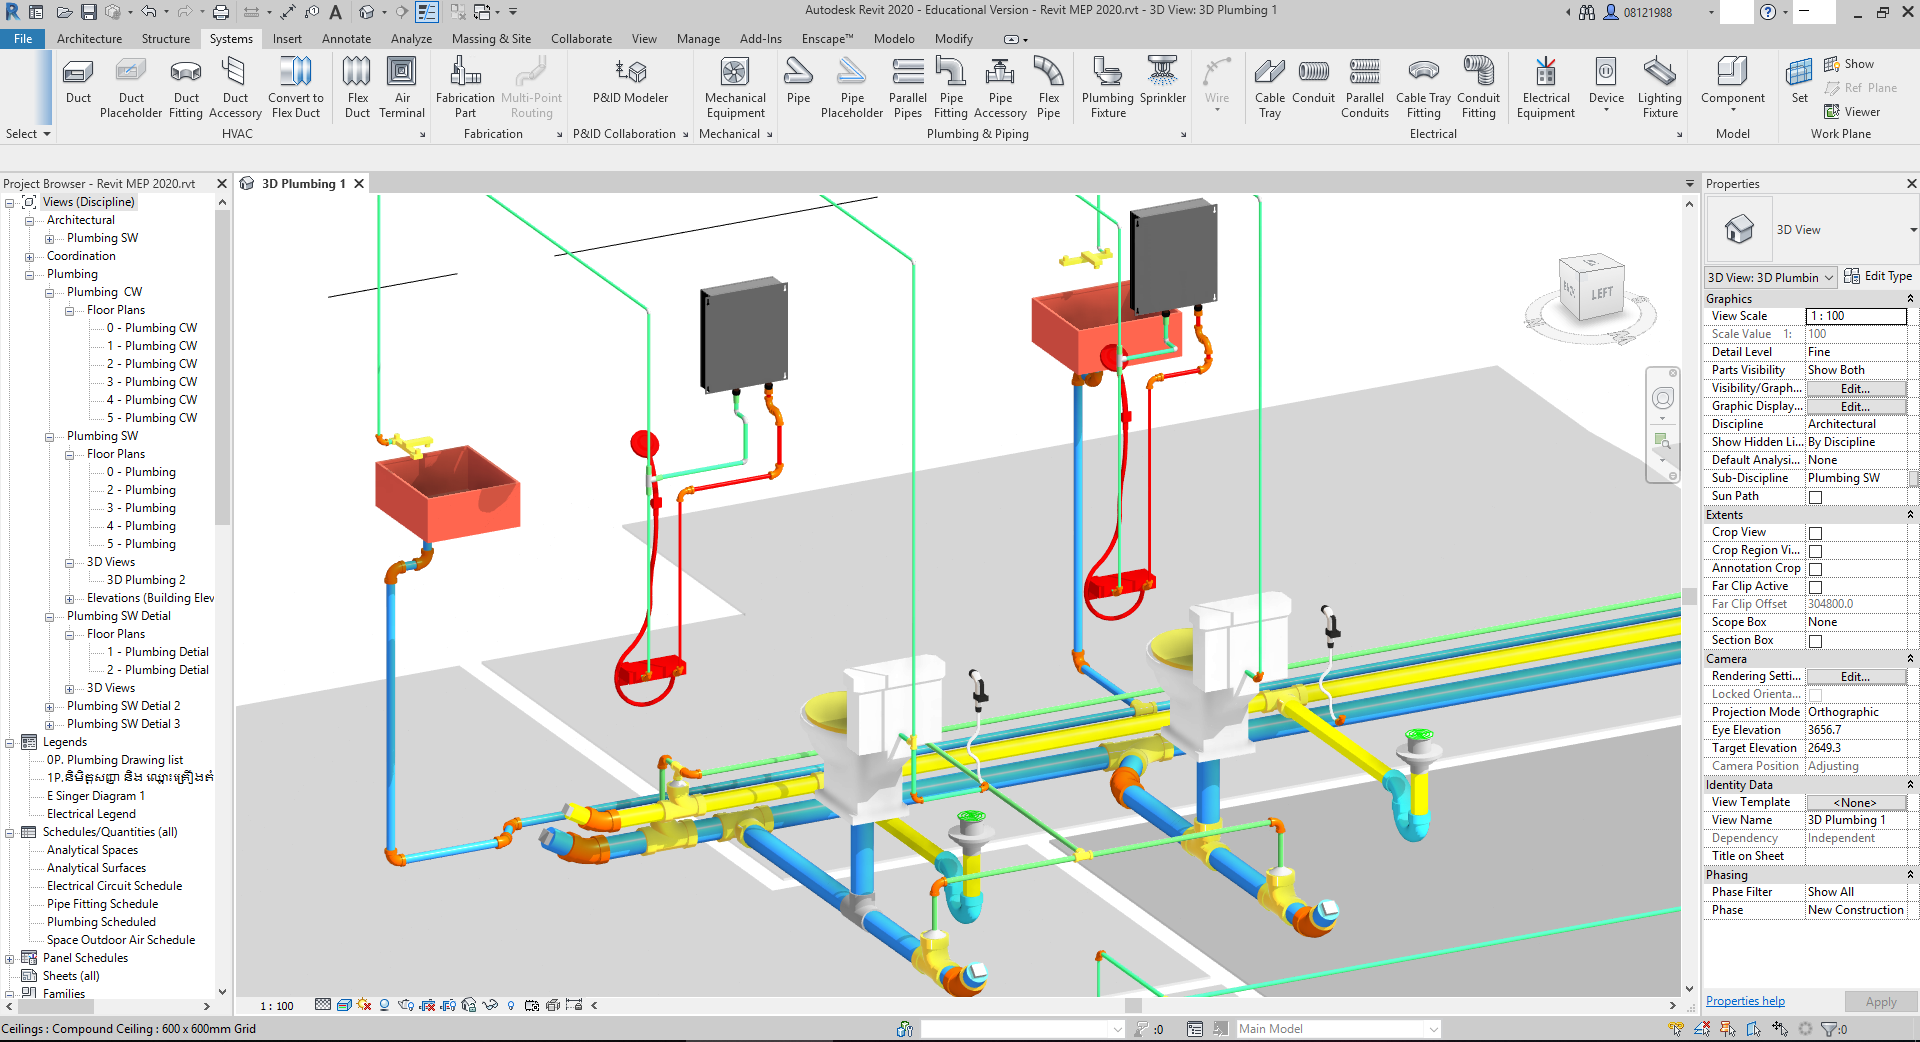
Task: Open the Collaborate ribbon tab
Action: pyautogui.click(x=581, y=39)
